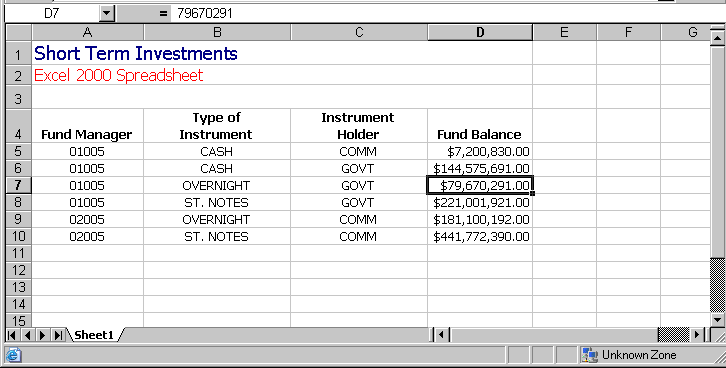Go to previous sheet tab arrow
The height and width of the screenshot is (368, 726).
click(x=28, y=335)
